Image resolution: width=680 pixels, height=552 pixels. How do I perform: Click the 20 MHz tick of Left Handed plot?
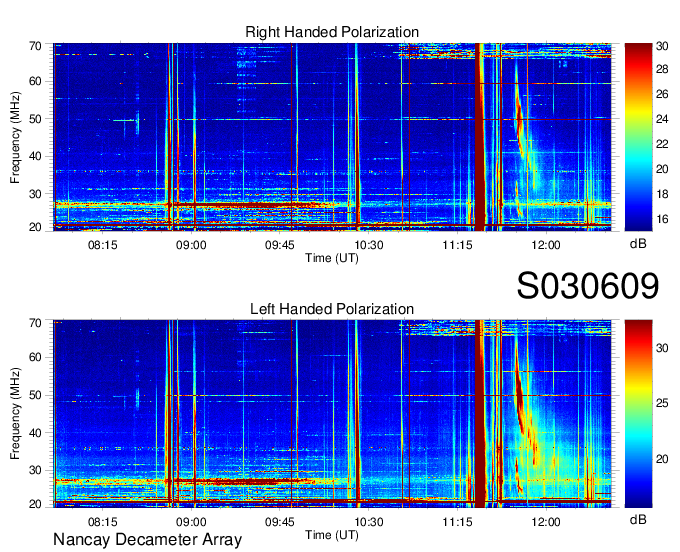35,504
